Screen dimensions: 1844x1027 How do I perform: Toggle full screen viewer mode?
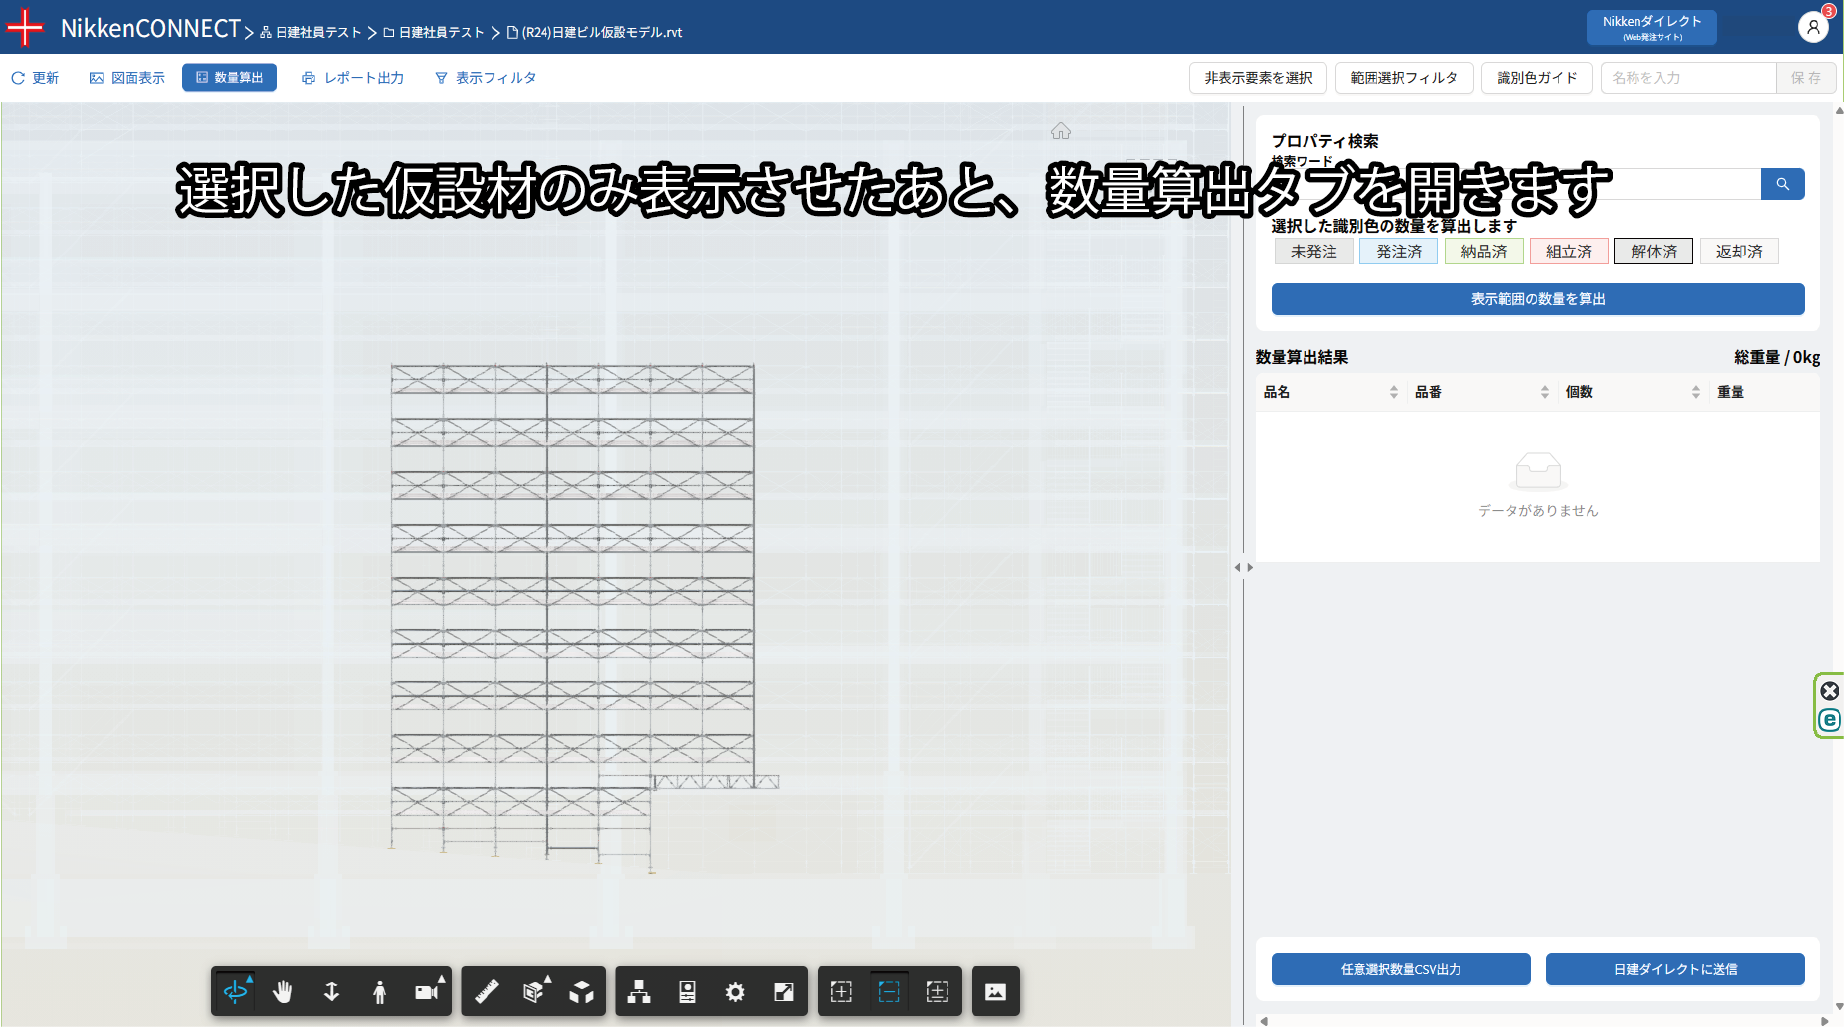(x=784, y=991)
